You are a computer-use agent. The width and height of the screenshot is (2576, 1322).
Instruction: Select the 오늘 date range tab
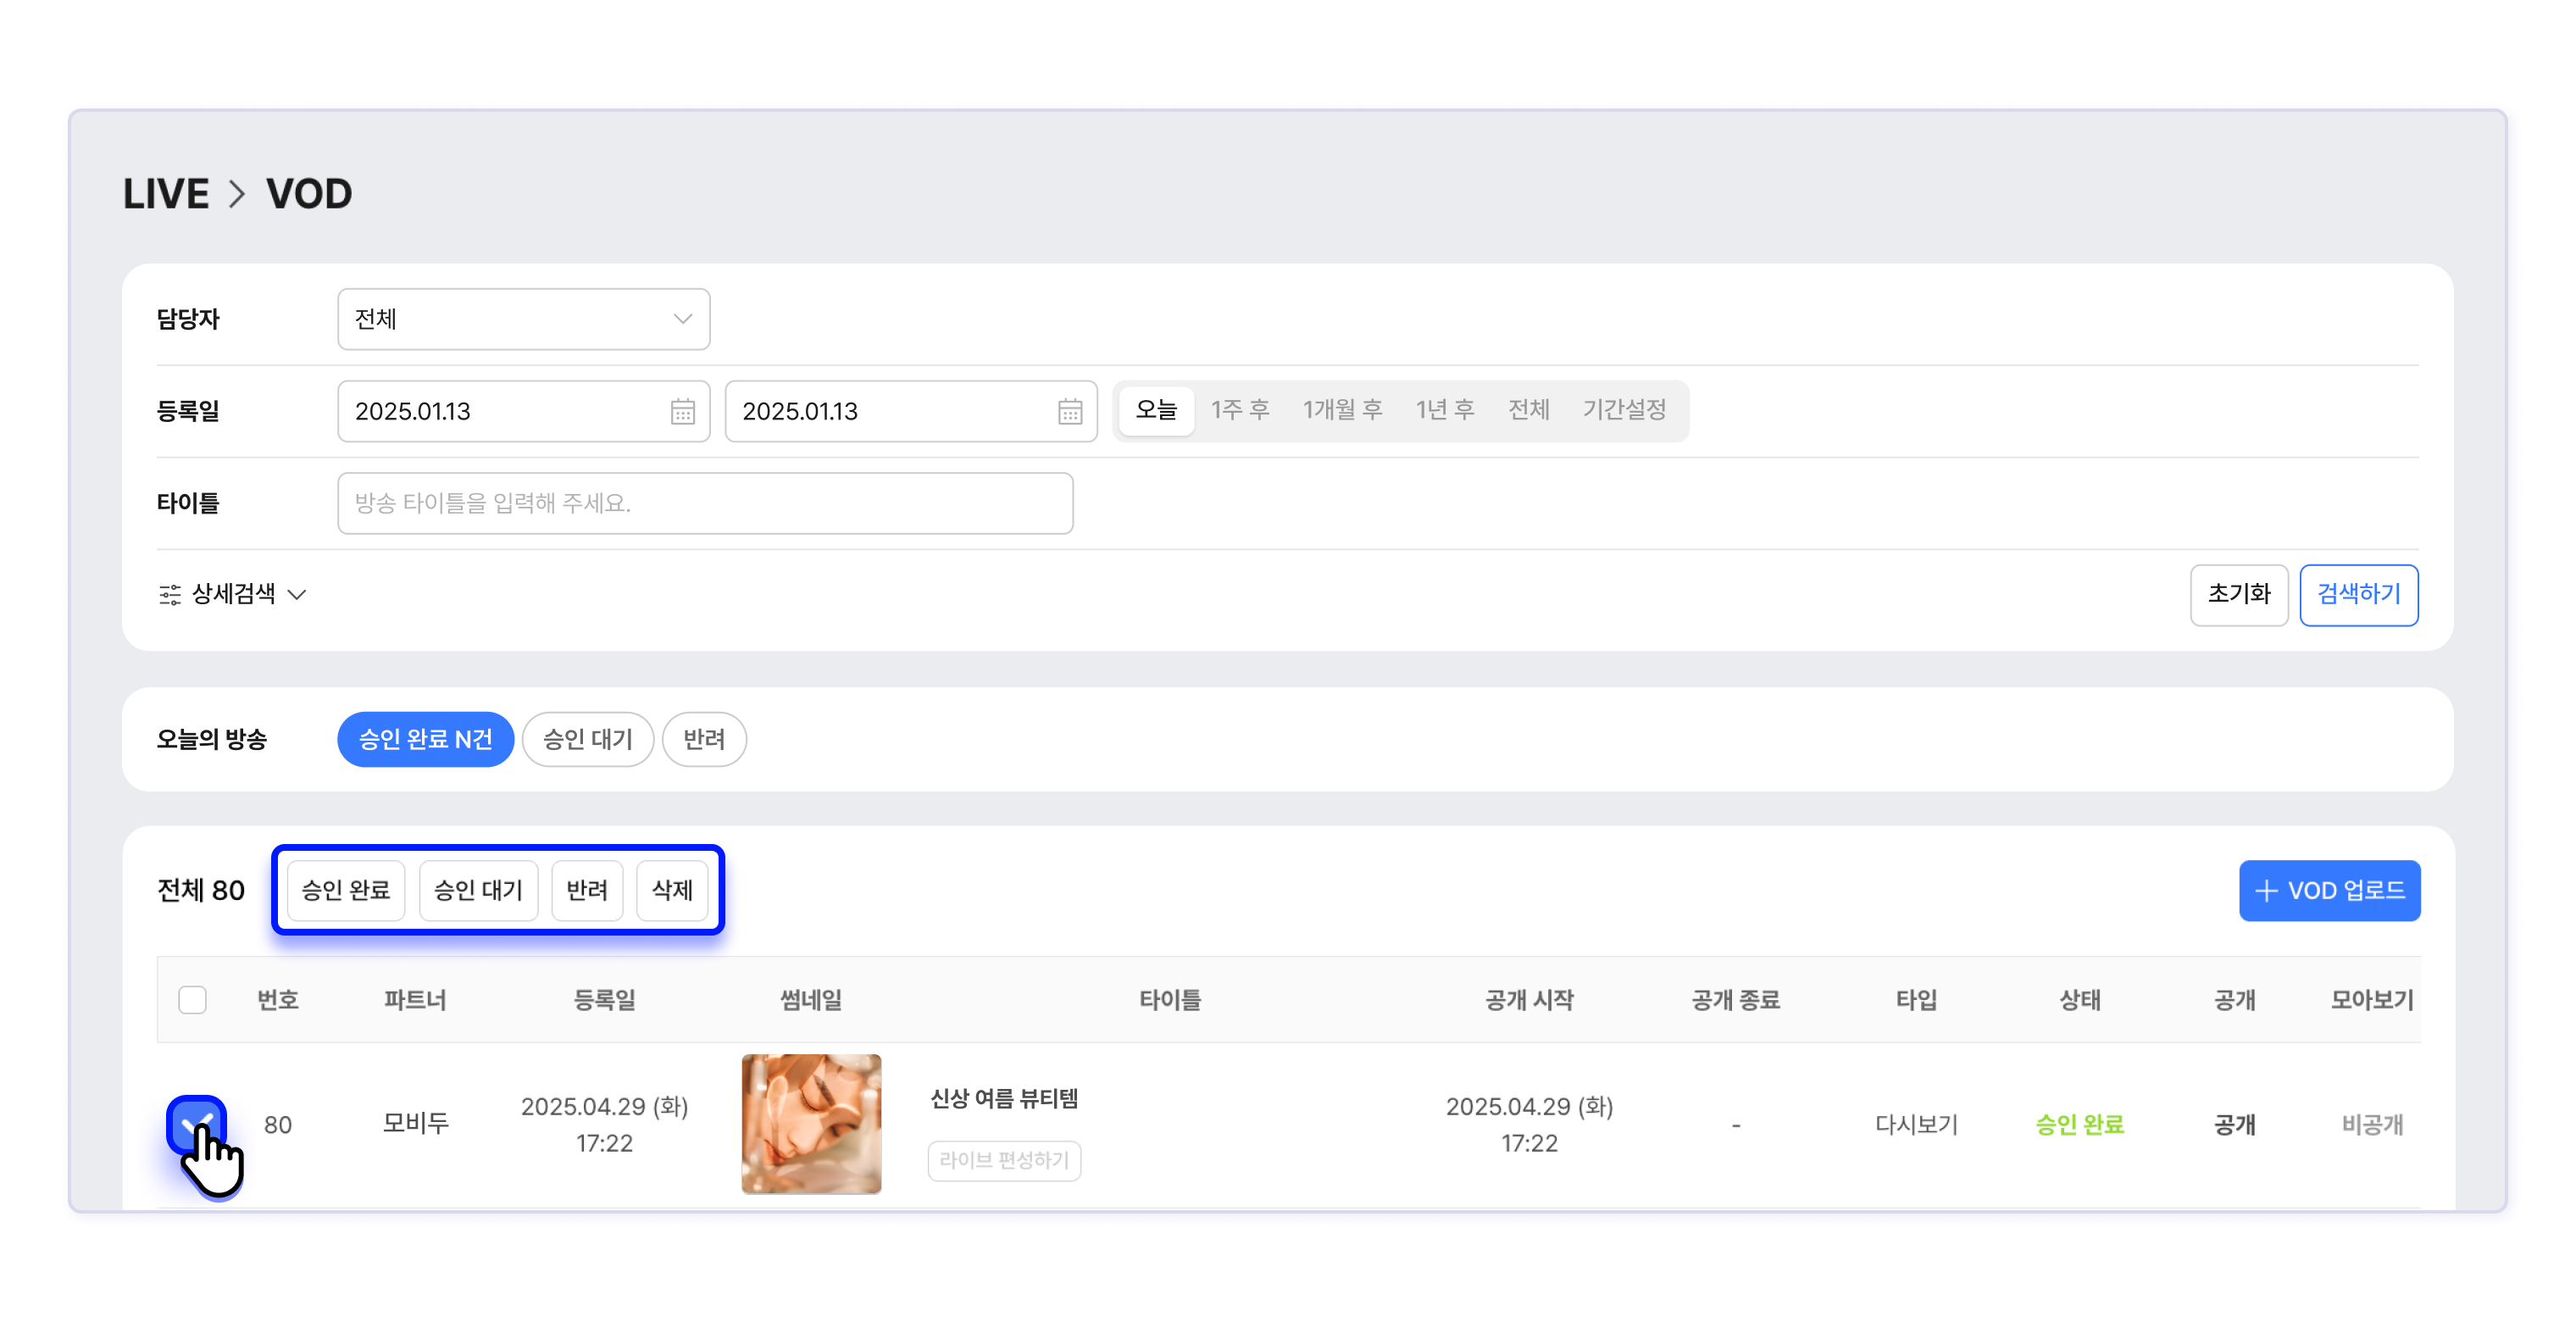tap(1156, 410)
